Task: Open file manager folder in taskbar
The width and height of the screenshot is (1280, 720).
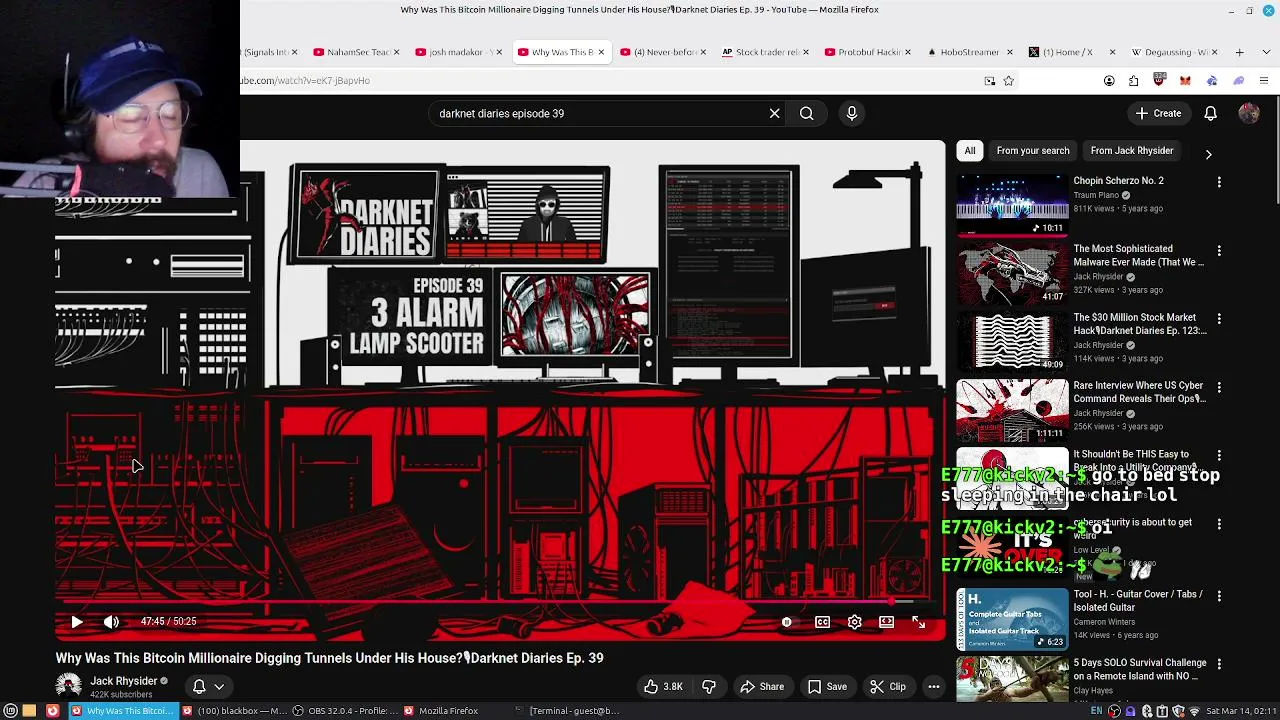Action: point(29,711)
